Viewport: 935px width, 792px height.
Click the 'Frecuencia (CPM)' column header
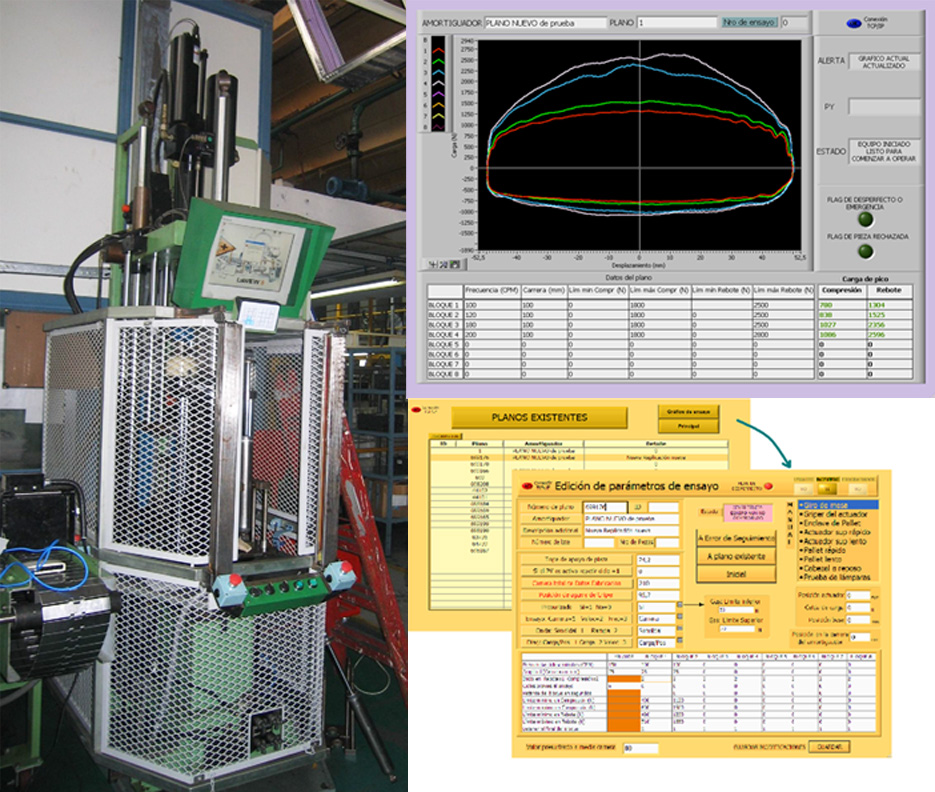(492, 290)
